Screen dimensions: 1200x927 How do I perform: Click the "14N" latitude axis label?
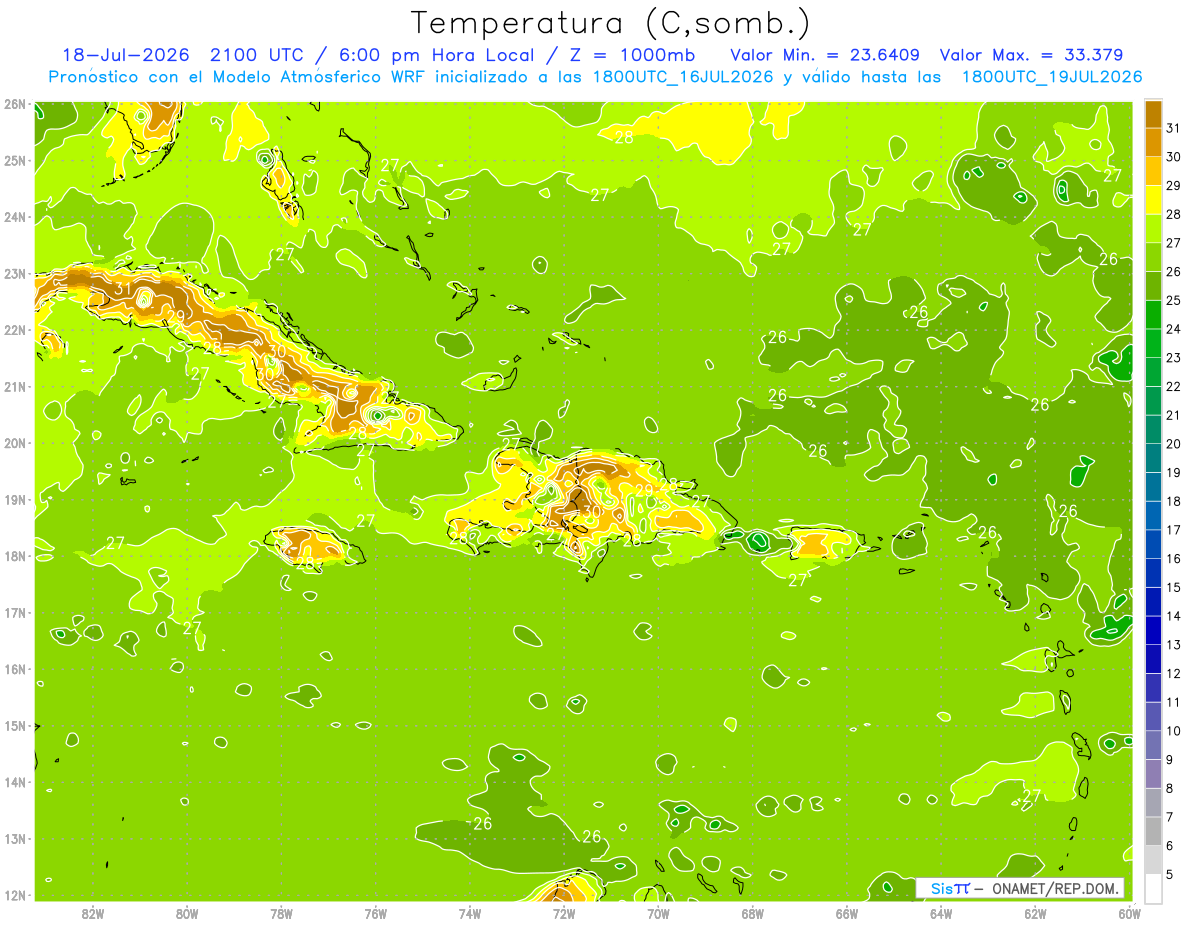pyautogui.click(x=15, y=782)
